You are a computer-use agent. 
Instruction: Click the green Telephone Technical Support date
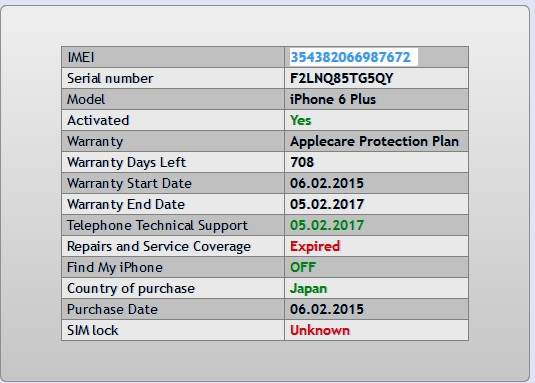tap(327, 225)
